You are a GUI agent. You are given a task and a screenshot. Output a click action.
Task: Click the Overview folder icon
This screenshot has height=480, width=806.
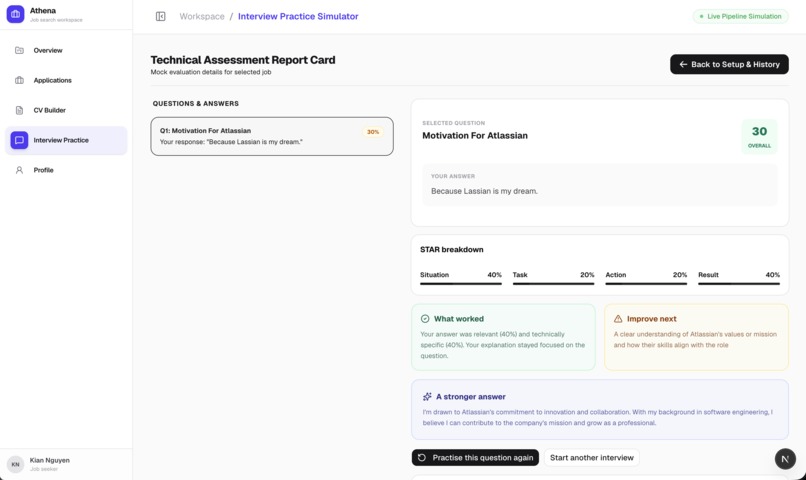point(19,50)
